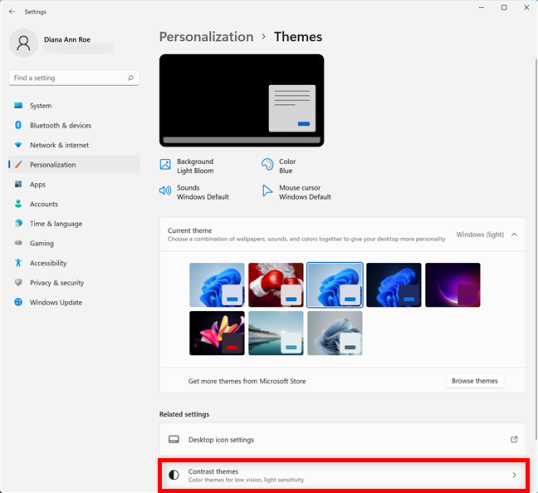The height and width of the screenshot is (493, 538).
Task: Click the Personalization brush icon in the sidebar
Action: 18,164
